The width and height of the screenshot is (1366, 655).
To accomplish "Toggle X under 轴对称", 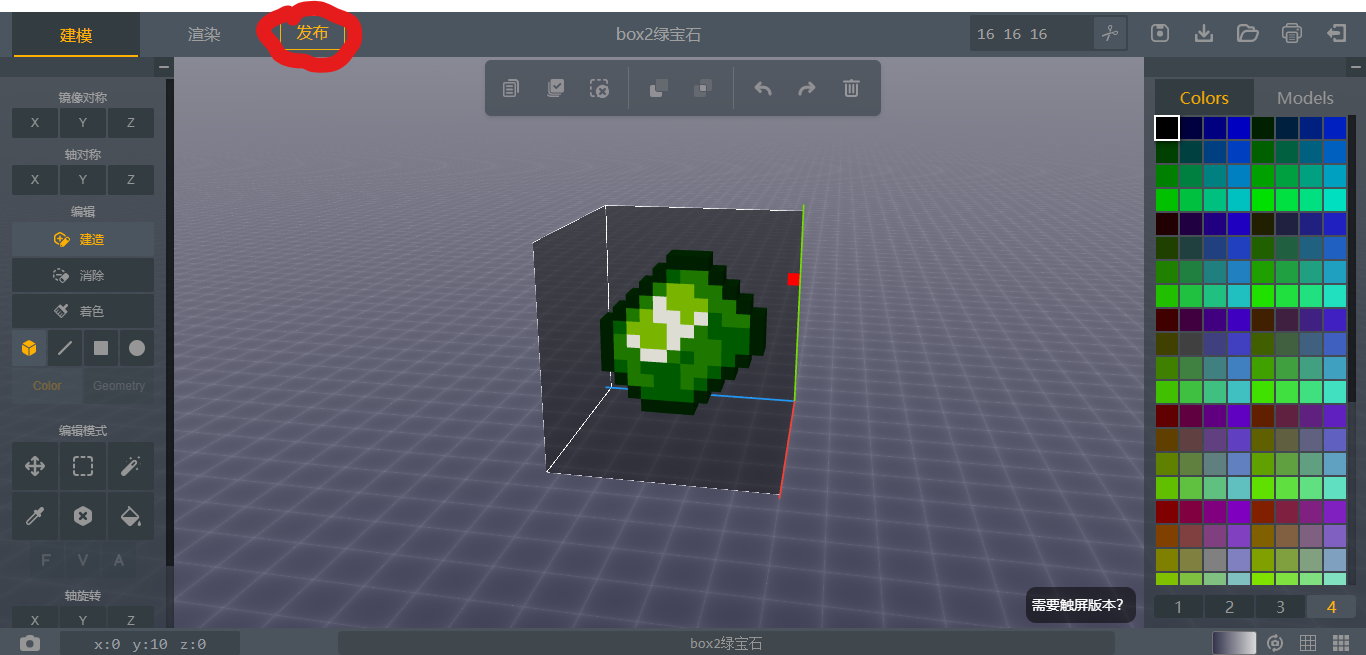I will [35, 180].
